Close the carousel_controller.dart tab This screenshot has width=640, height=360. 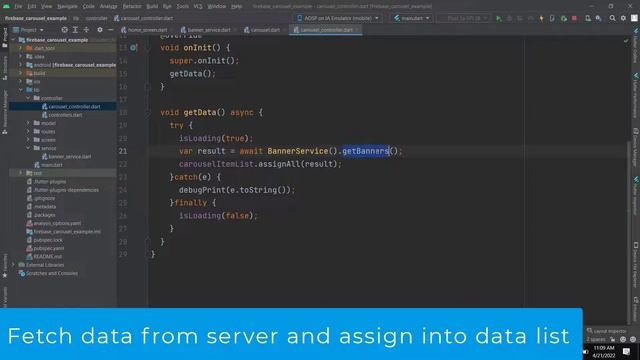pyautogui.click(x=357, y=30)
